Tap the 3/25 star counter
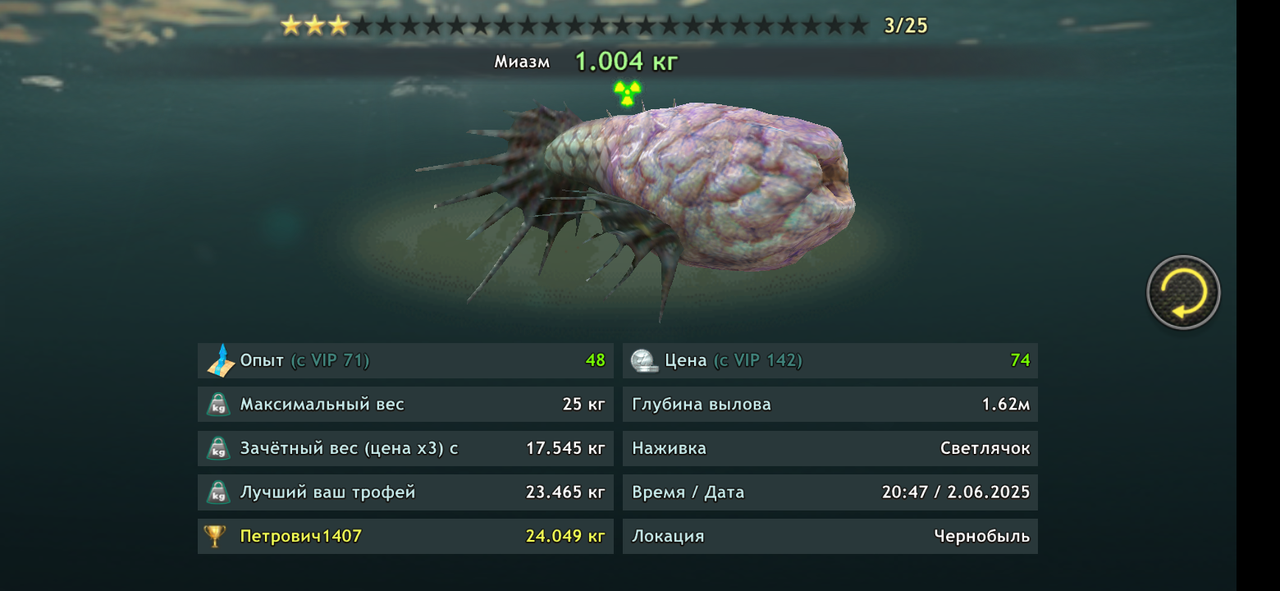The image size is (1280, 591). (906, 26)
